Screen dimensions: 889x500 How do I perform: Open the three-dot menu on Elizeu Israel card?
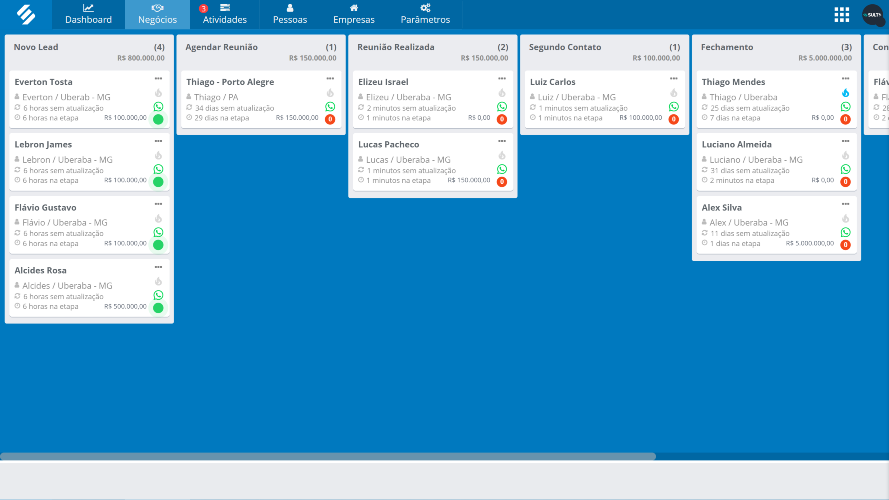click(x=502, y=79)
